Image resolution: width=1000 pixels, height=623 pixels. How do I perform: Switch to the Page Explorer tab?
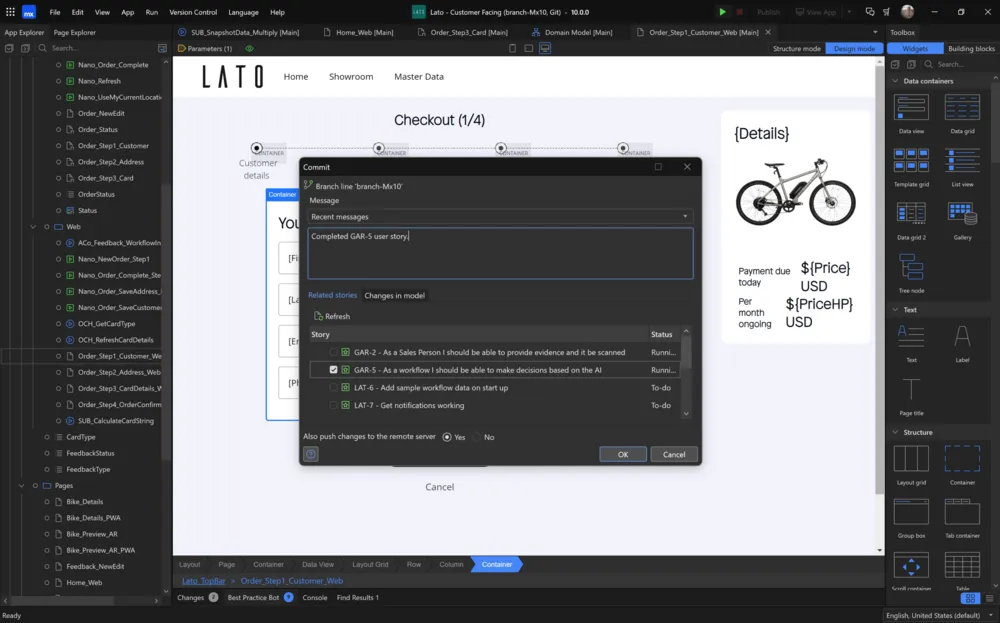click(x=75, y=33)
